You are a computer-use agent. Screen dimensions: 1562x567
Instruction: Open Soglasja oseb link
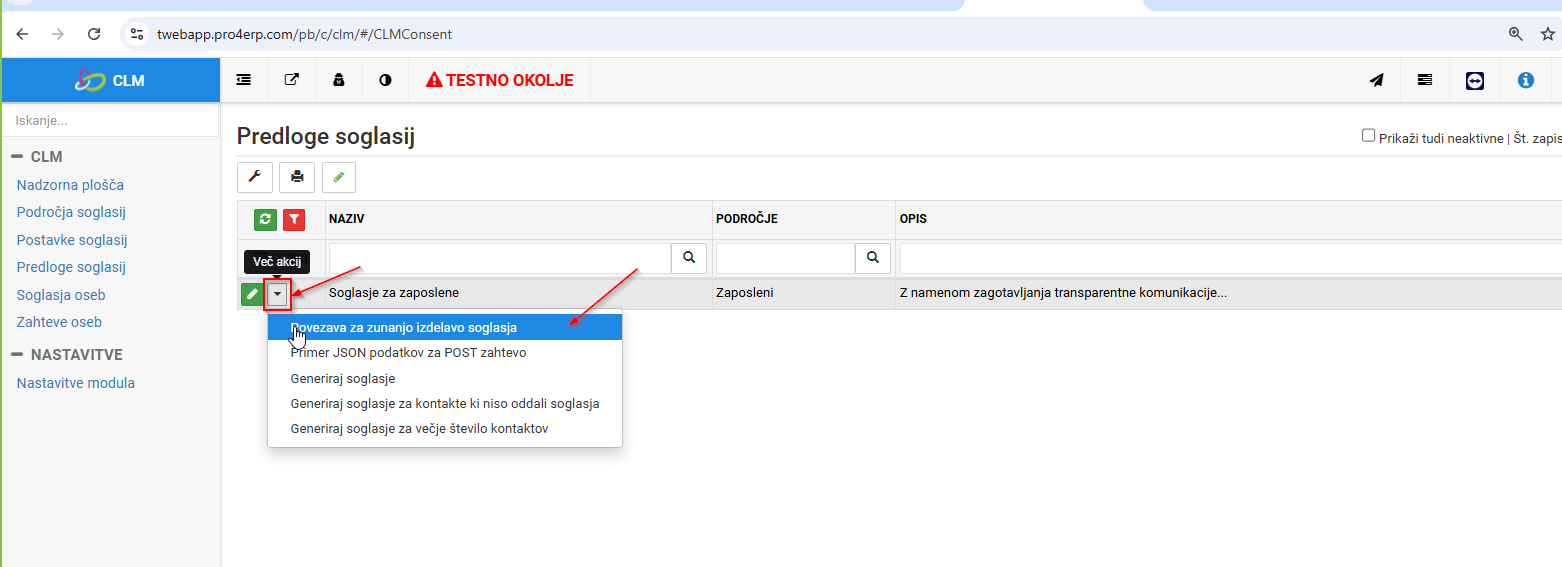point(61,295)
